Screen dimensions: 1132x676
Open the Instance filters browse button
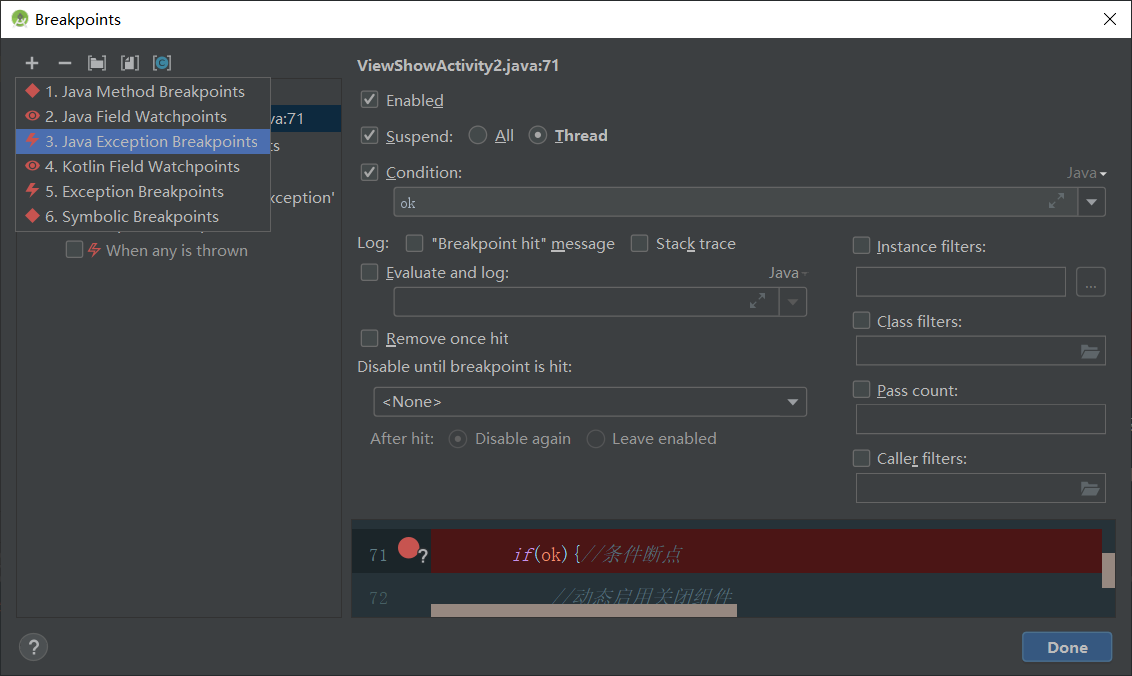pos(1091,282)
